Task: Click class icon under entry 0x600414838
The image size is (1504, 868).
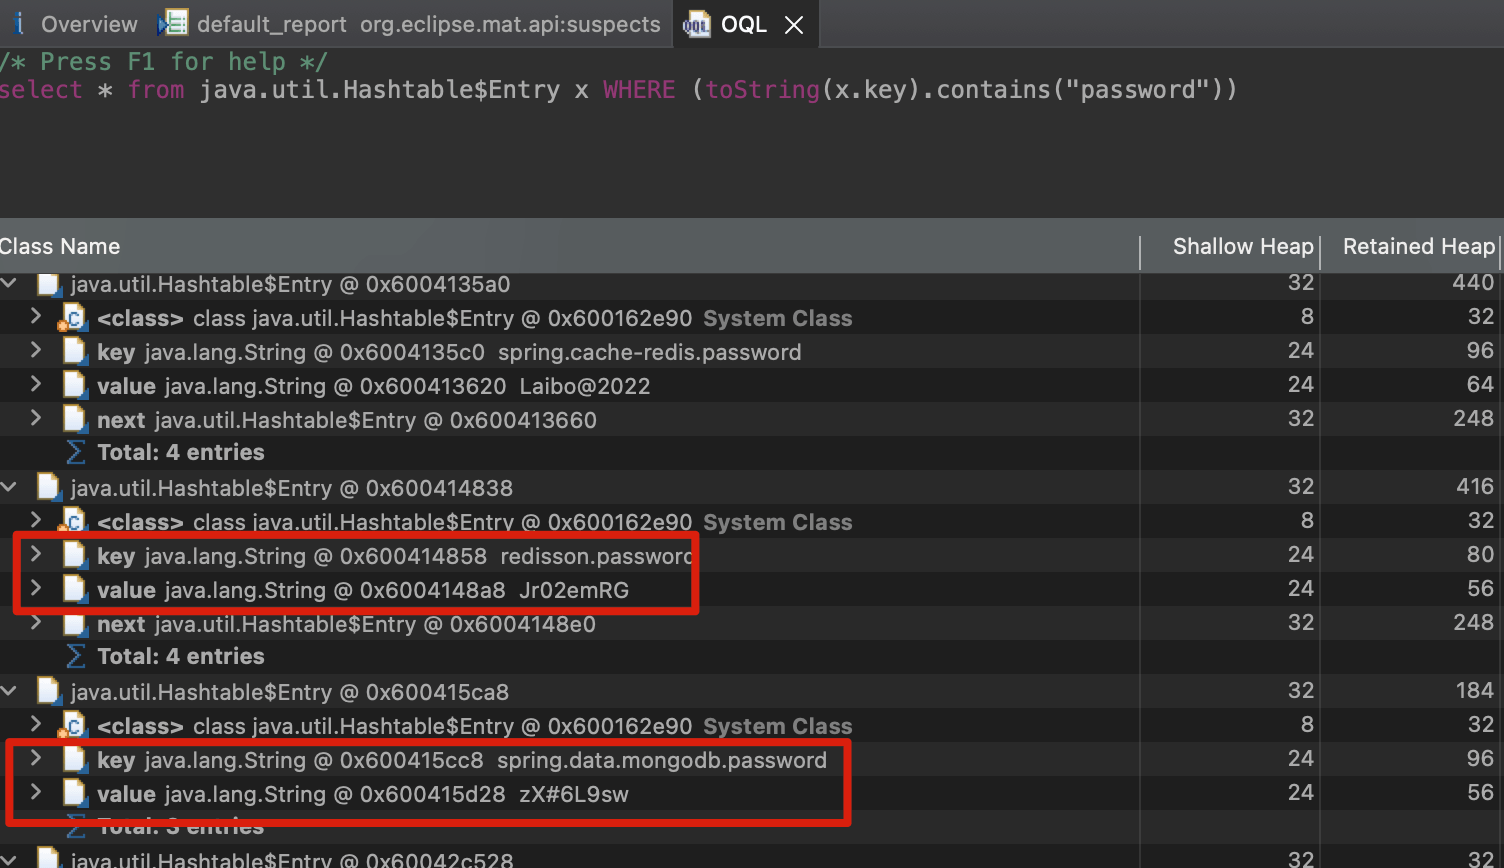Action: [x=73, y=522]
